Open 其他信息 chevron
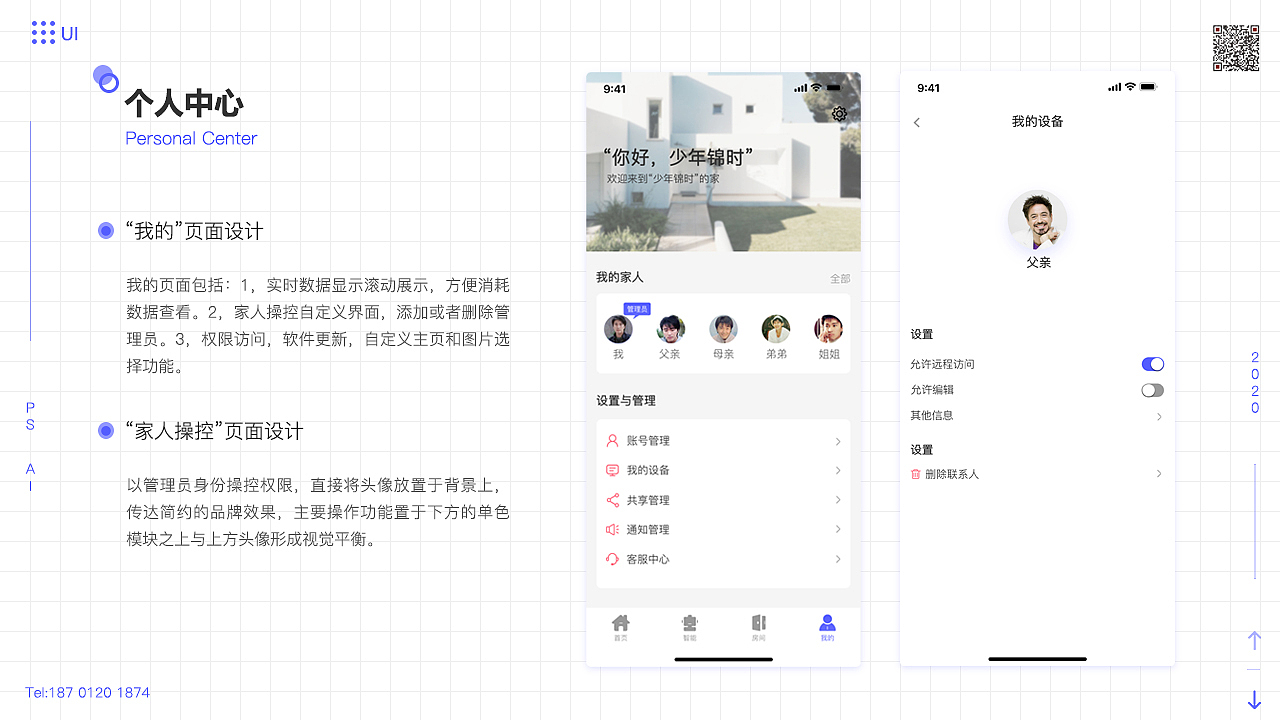 (1159, 416)
